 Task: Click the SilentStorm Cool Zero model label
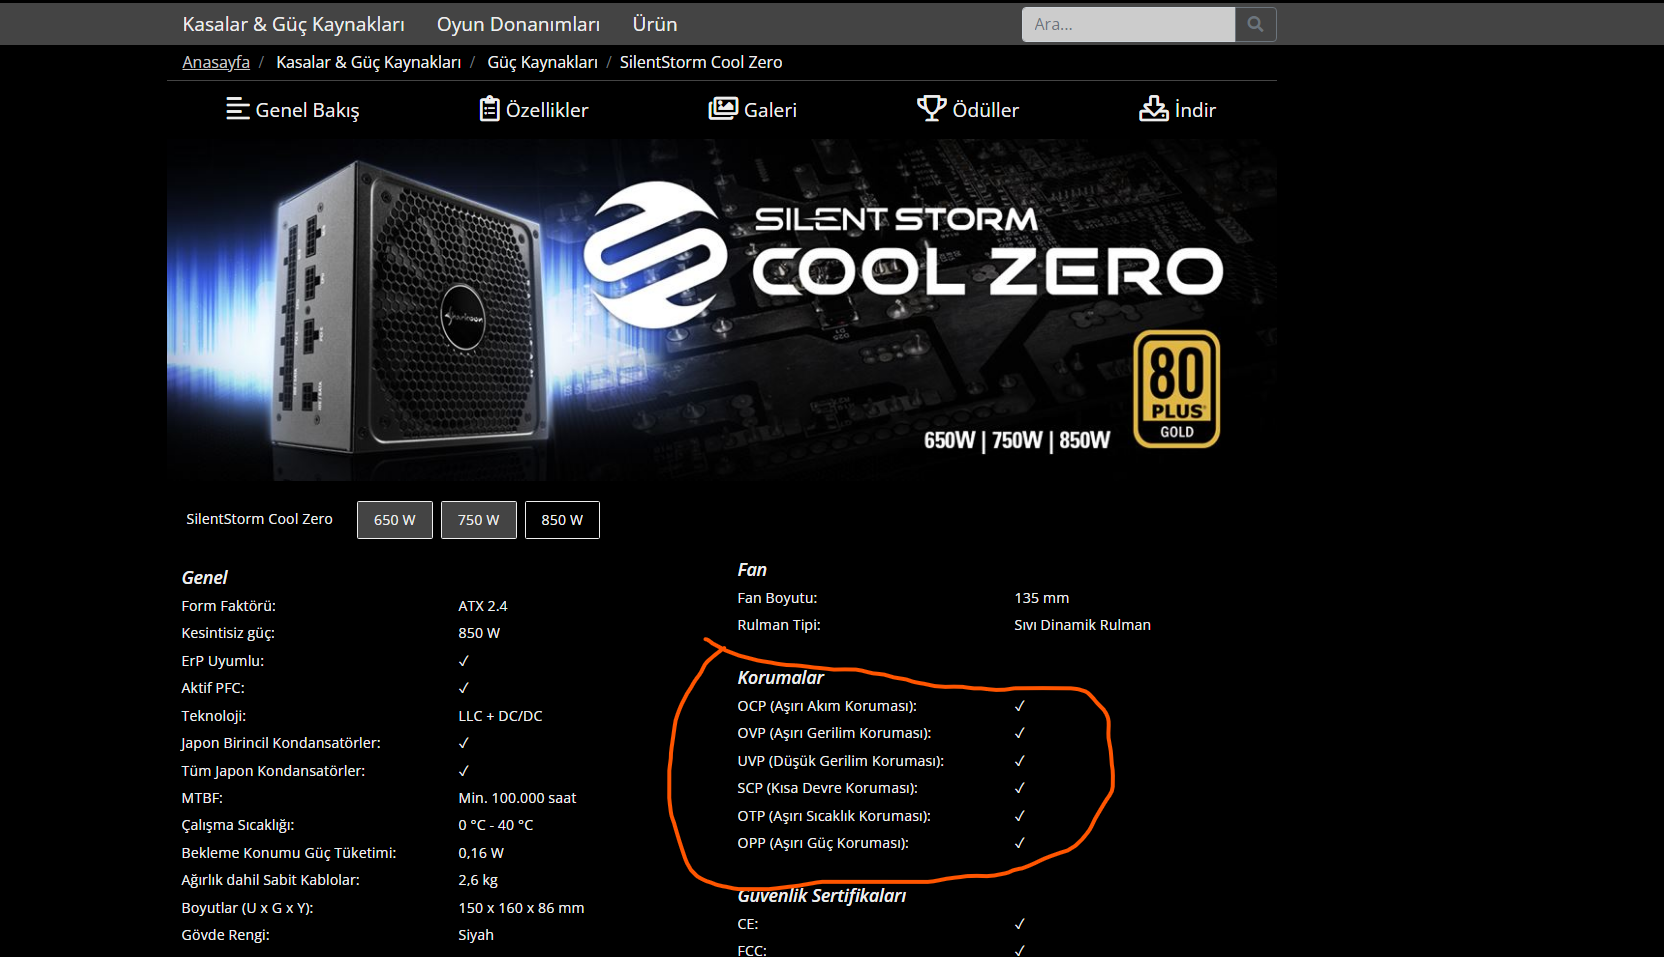coord(259,519)
